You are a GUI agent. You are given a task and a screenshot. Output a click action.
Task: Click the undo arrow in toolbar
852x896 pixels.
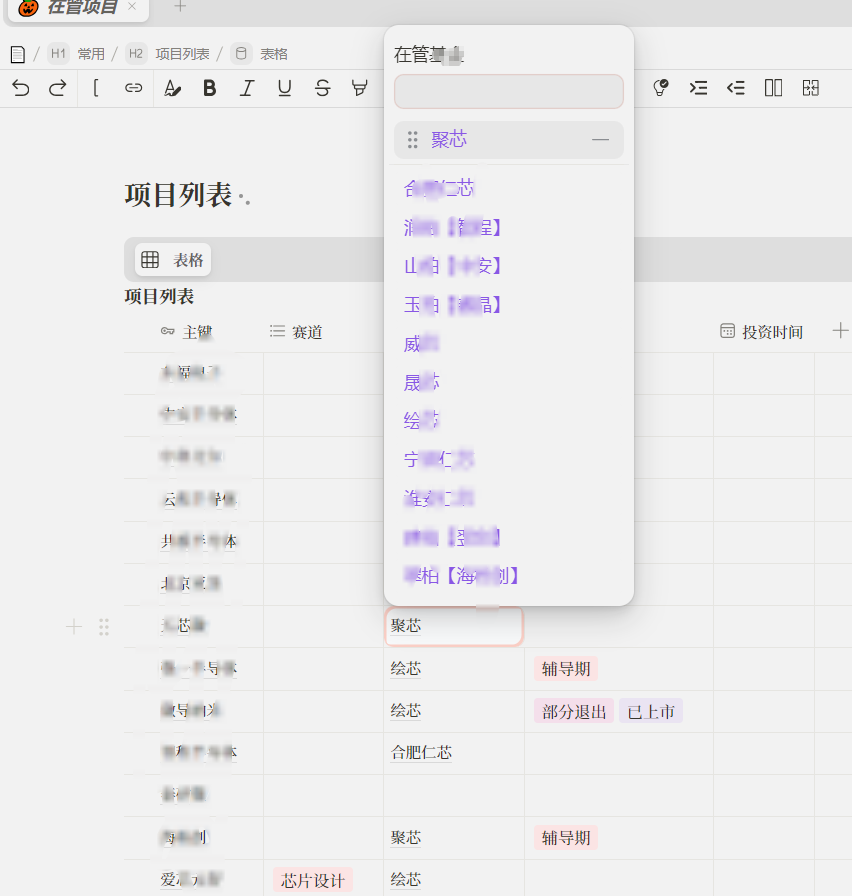pyautogui.click(x=21, y=88)
